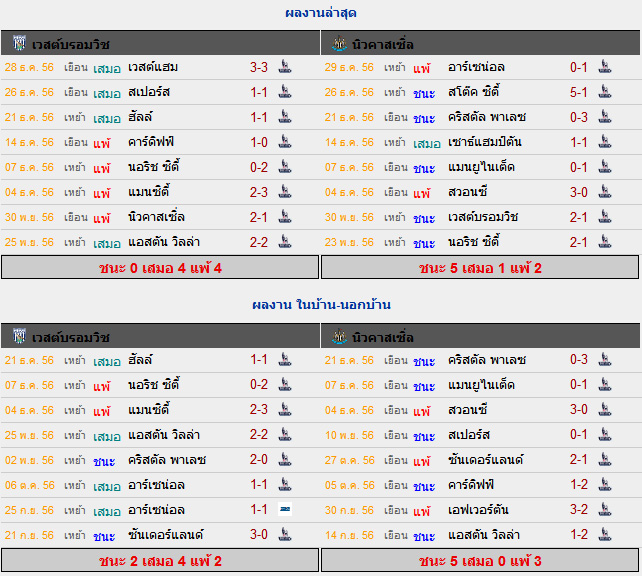The height and width of the screenshot is (576, 642).
Task: Click the league icon in the 25 พ.ย. 56 แอสตัน วิลล่า row under ผลงานล่าสุด
Action: [x=285, y=242]
